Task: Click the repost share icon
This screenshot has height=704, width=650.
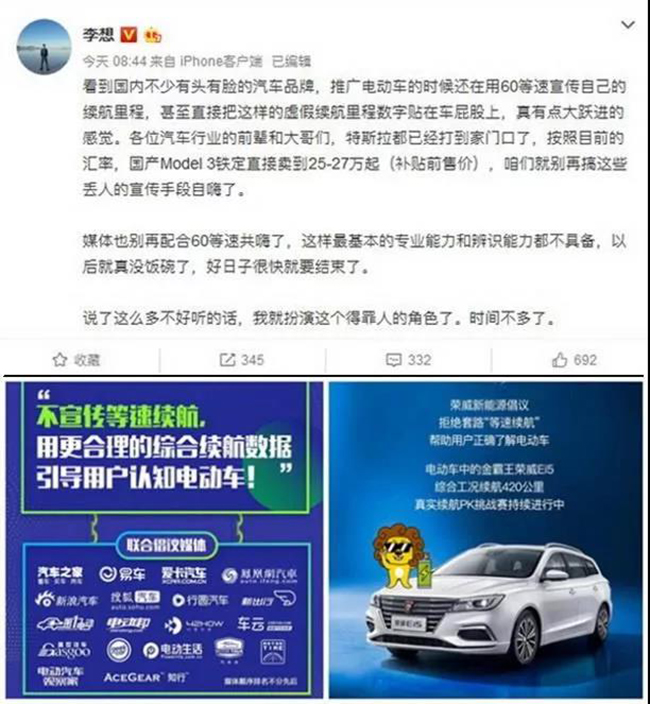Action: [227, 360]
